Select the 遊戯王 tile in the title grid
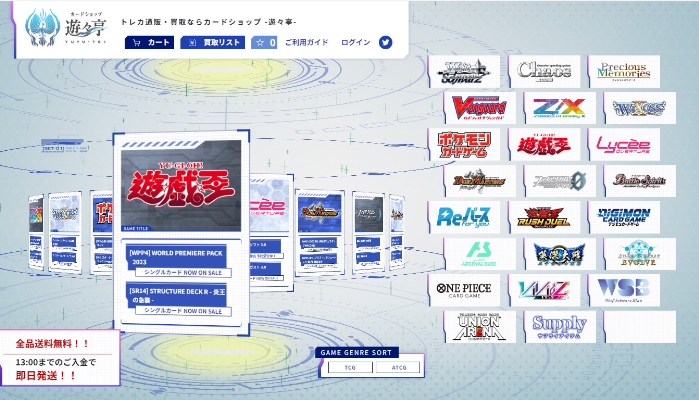The height and width of the screenshot is (400, 699). (x=544, y=144)
